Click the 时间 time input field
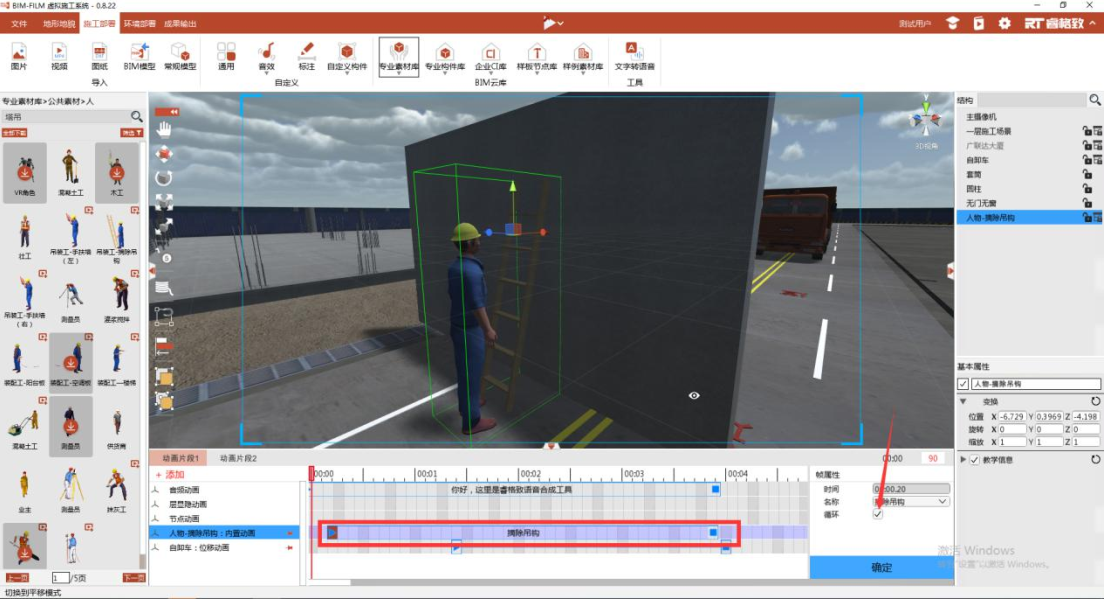 (x=911, y=489)
